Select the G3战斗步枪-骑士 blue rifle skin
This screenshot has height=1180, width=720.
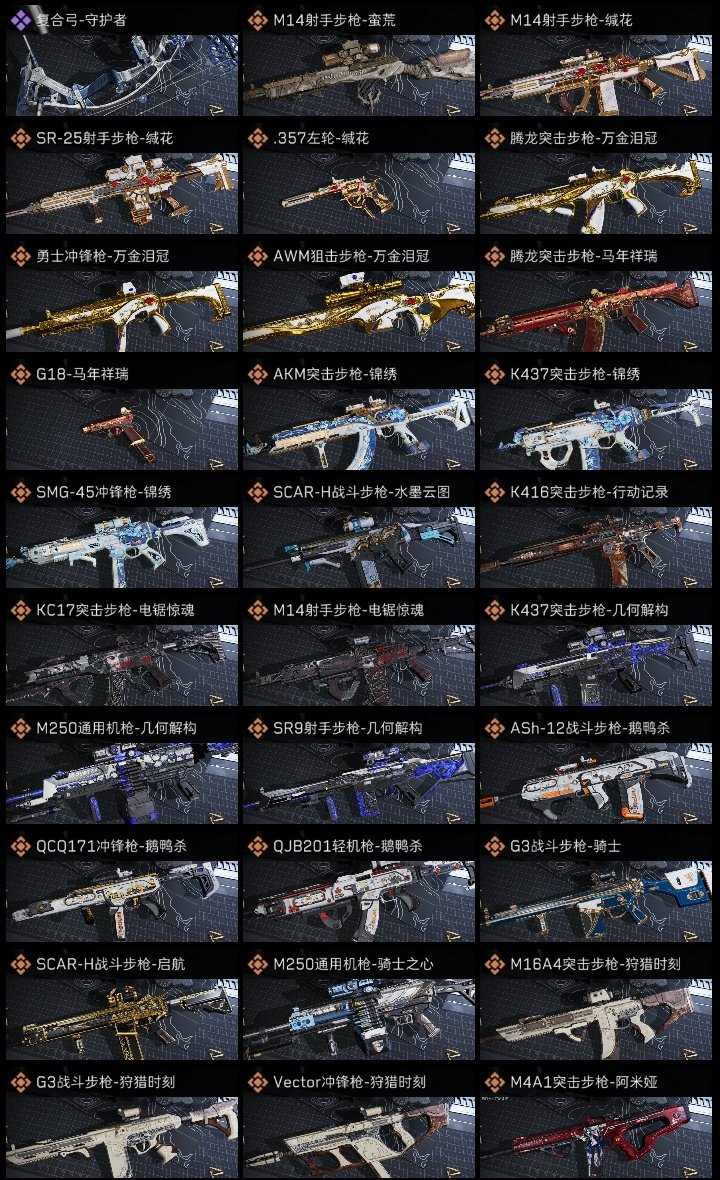(596, 889)
